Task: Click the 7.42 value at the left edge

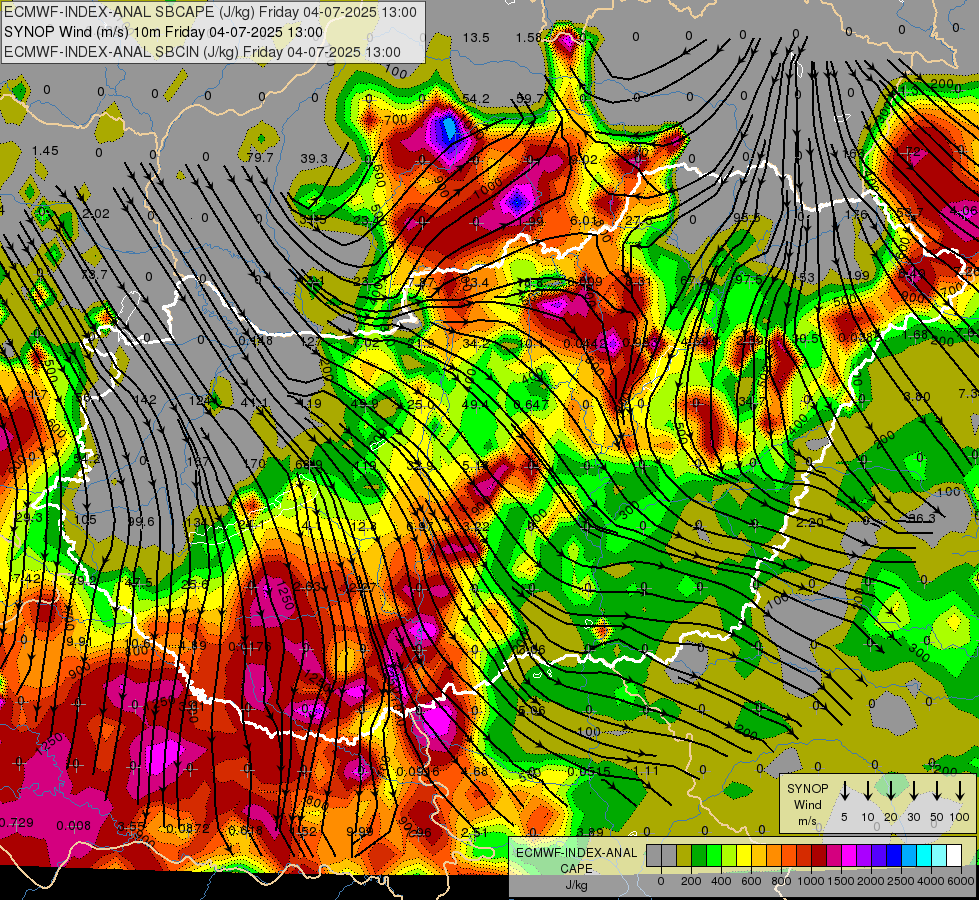Action: pyautogui.click(x=26, y=579)
